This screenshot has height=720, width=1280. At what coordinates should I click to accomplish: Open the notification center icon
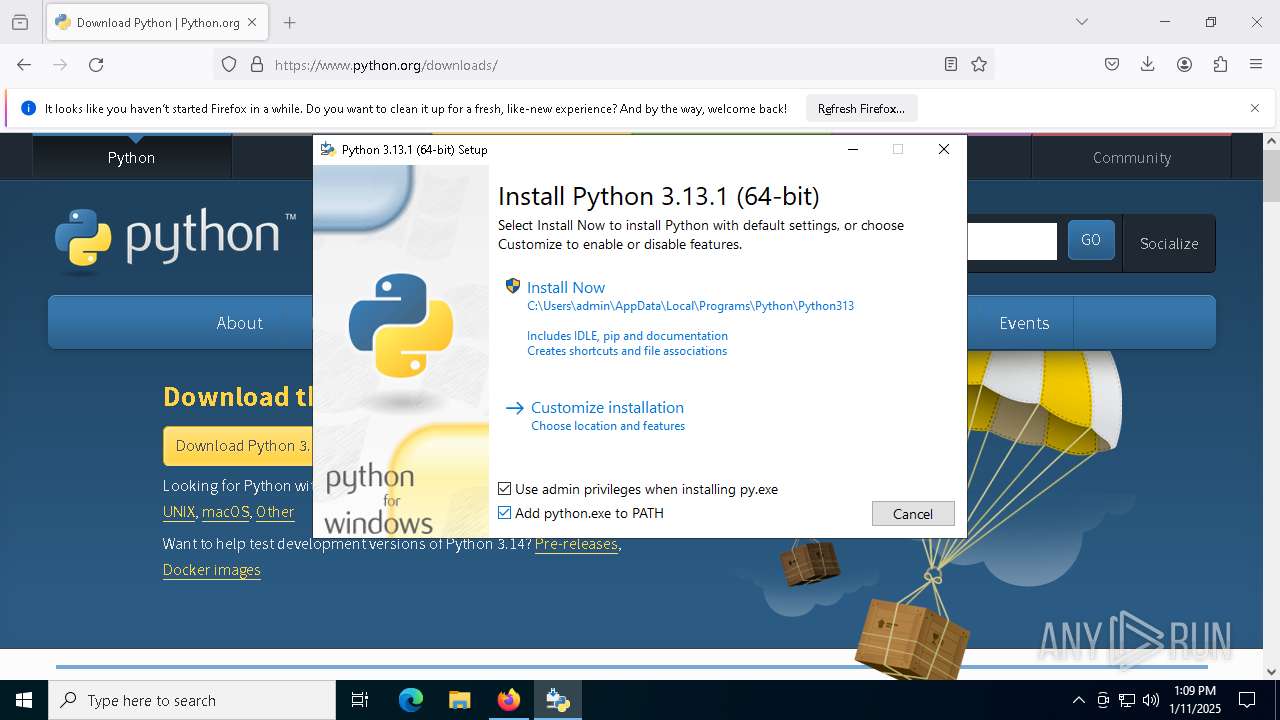click(x=1247, y=700)
